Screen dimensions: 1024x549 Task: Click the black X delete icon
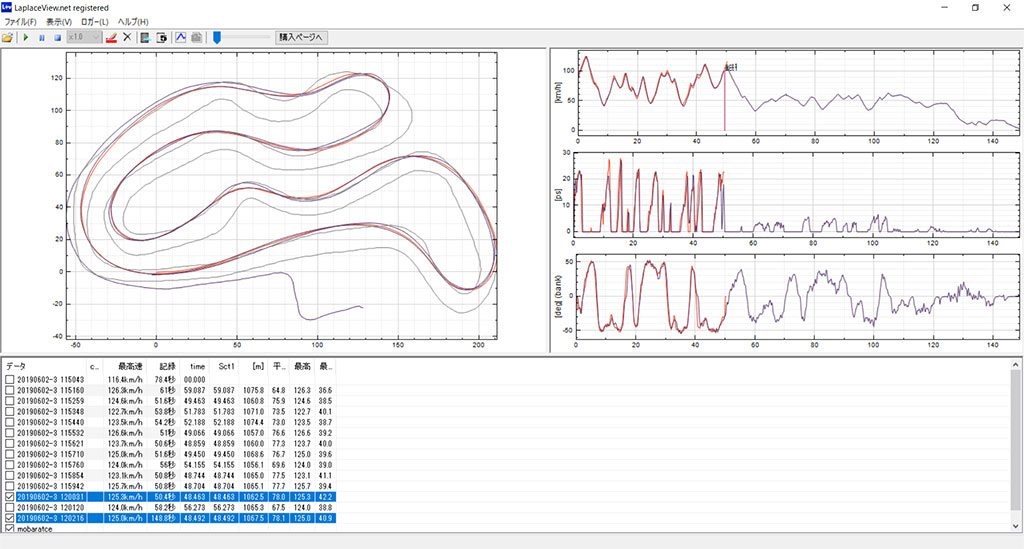127,37
